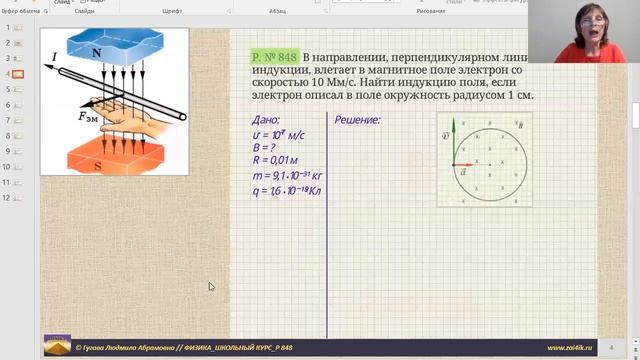This screenshot has height=360, width=640.
Task: Click the green Р. № 848 label
Action: 275,57
